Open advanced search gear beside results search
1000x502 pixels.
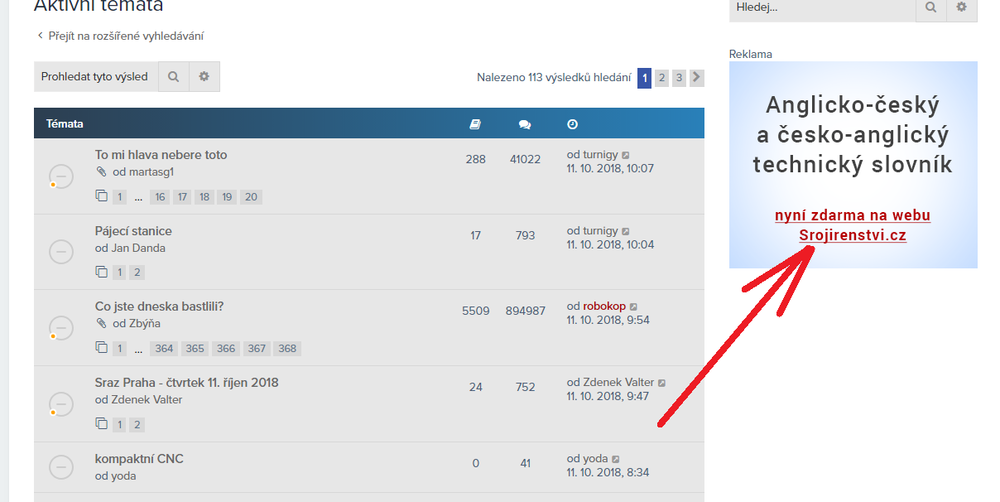tap(204, 77)
